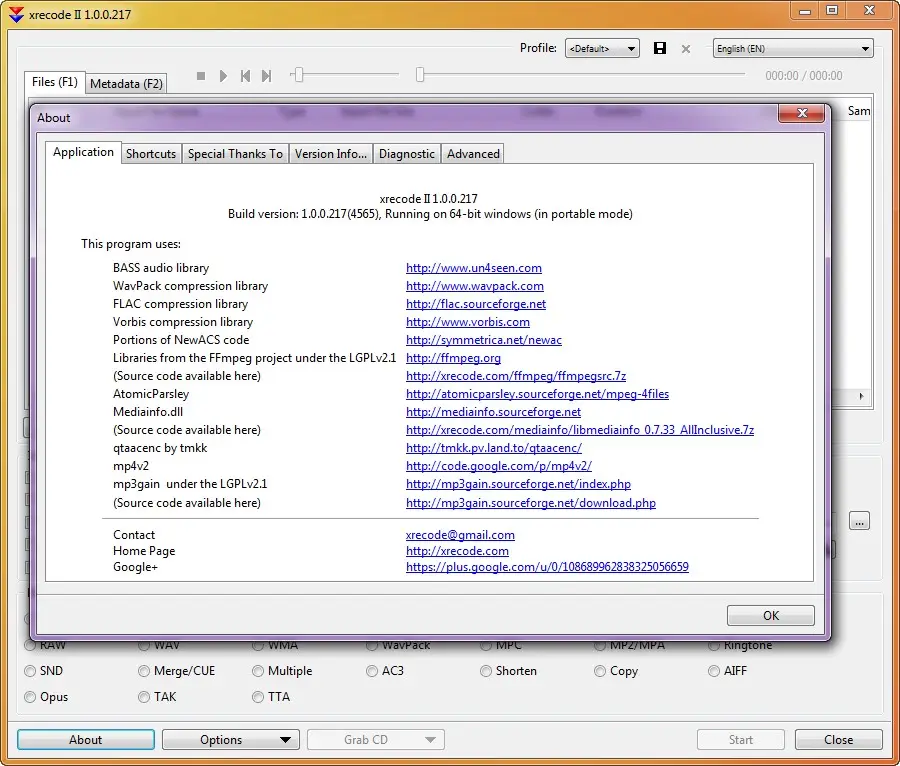Open the Options dropdown button
900x766 pixels.
pos(231,740)
